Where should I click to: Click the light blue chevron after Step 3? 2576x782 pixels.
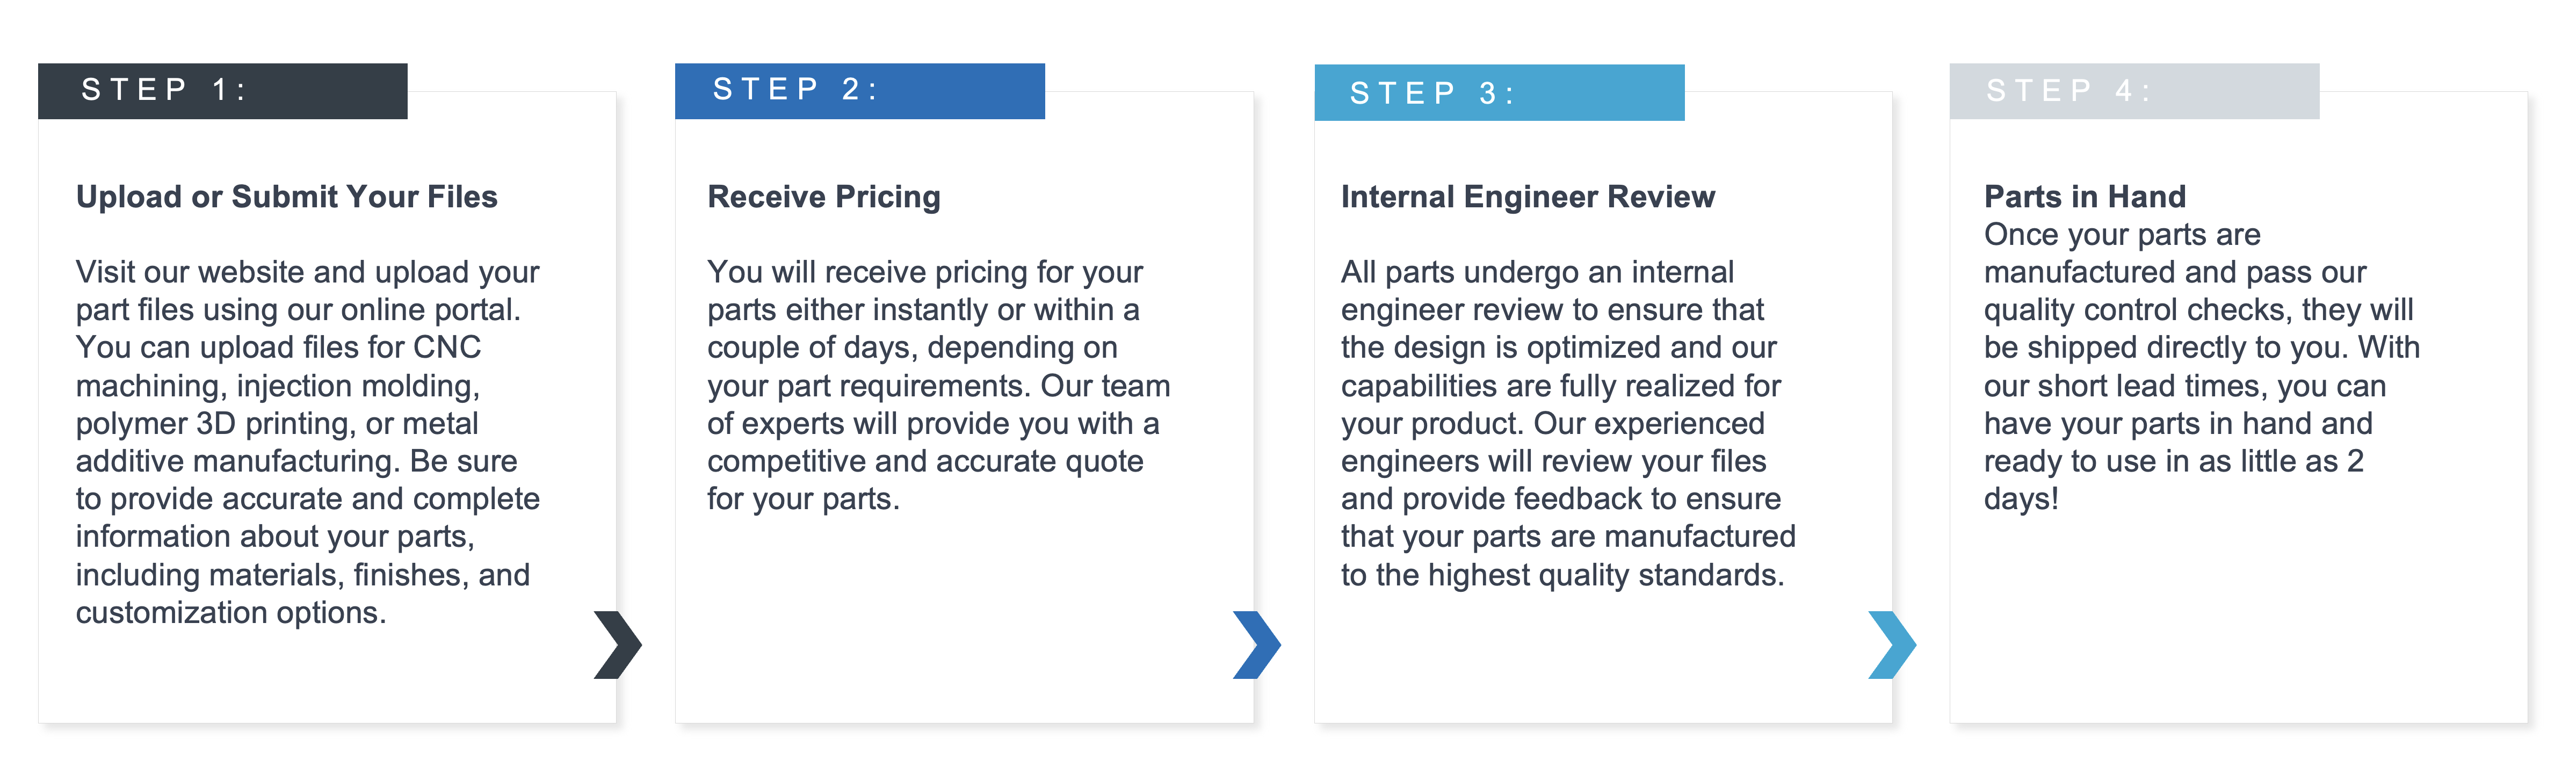tap(1892, 645)
